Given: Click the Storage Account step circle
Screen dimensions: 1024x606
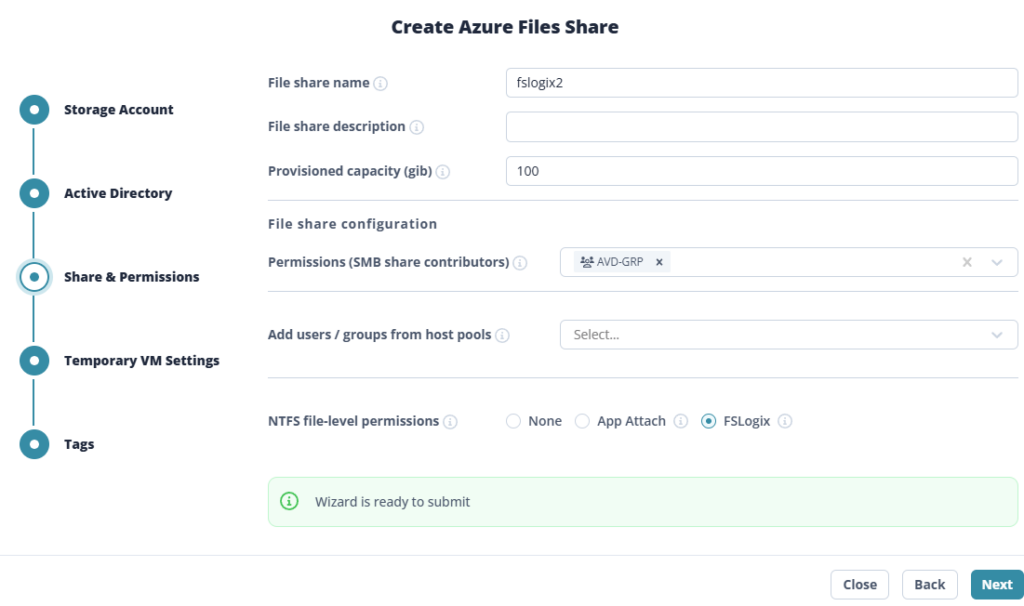Looking at the screenshot, I should [x=34, y=110].
